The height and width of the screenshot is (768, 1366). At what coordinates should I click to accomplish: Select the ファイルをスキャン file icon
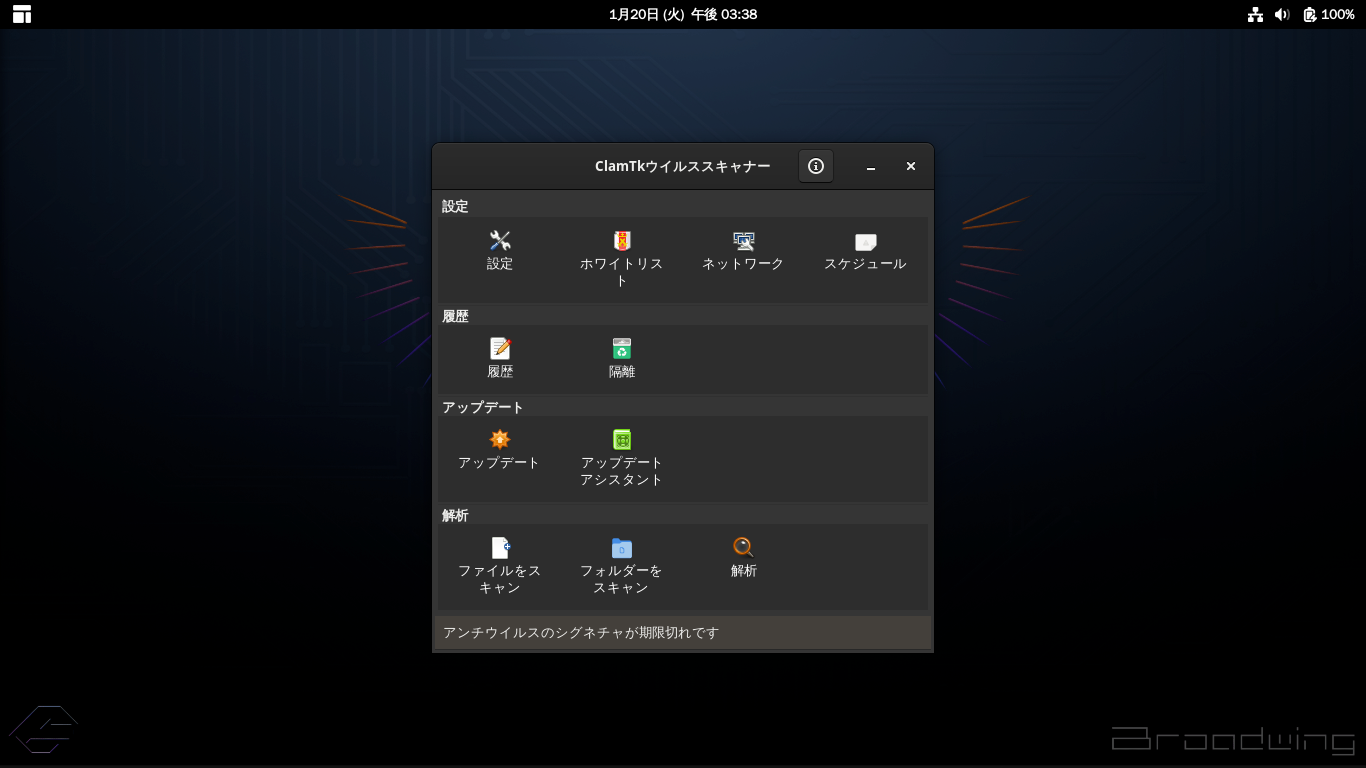tap(500, 547)
